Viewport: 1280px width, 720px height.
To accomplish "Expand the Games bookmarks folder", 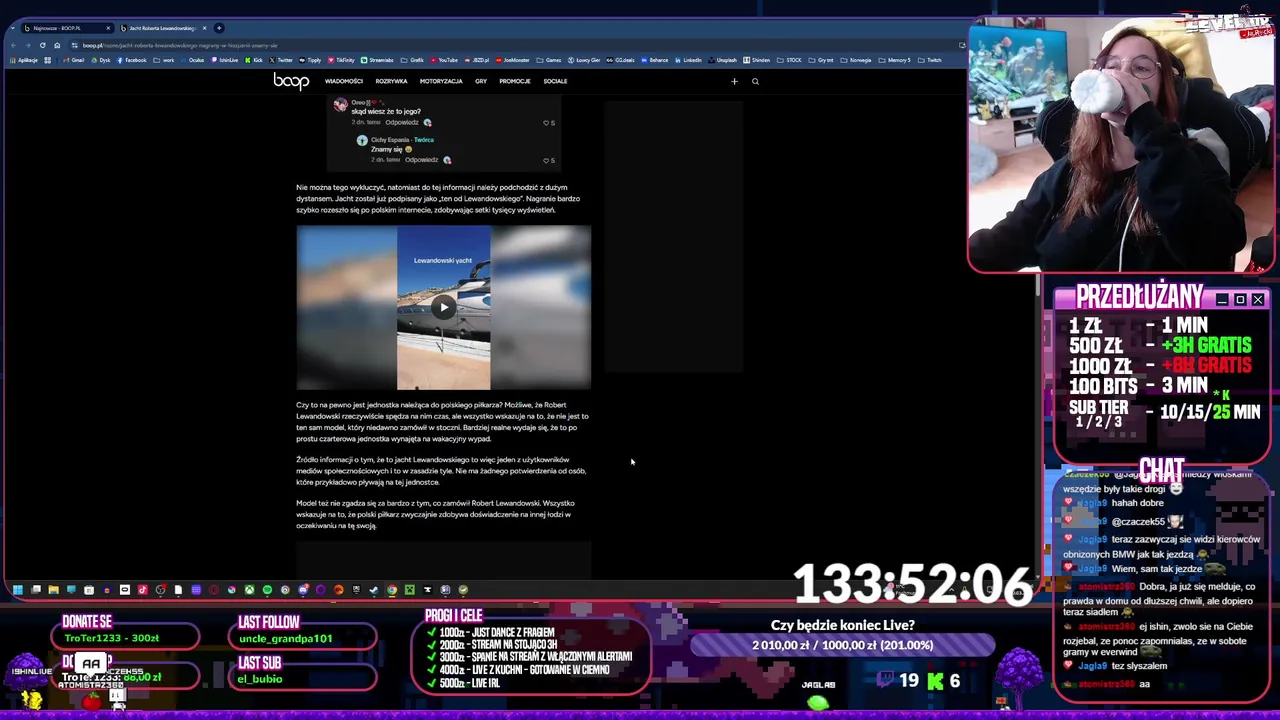I will point(548,60).
